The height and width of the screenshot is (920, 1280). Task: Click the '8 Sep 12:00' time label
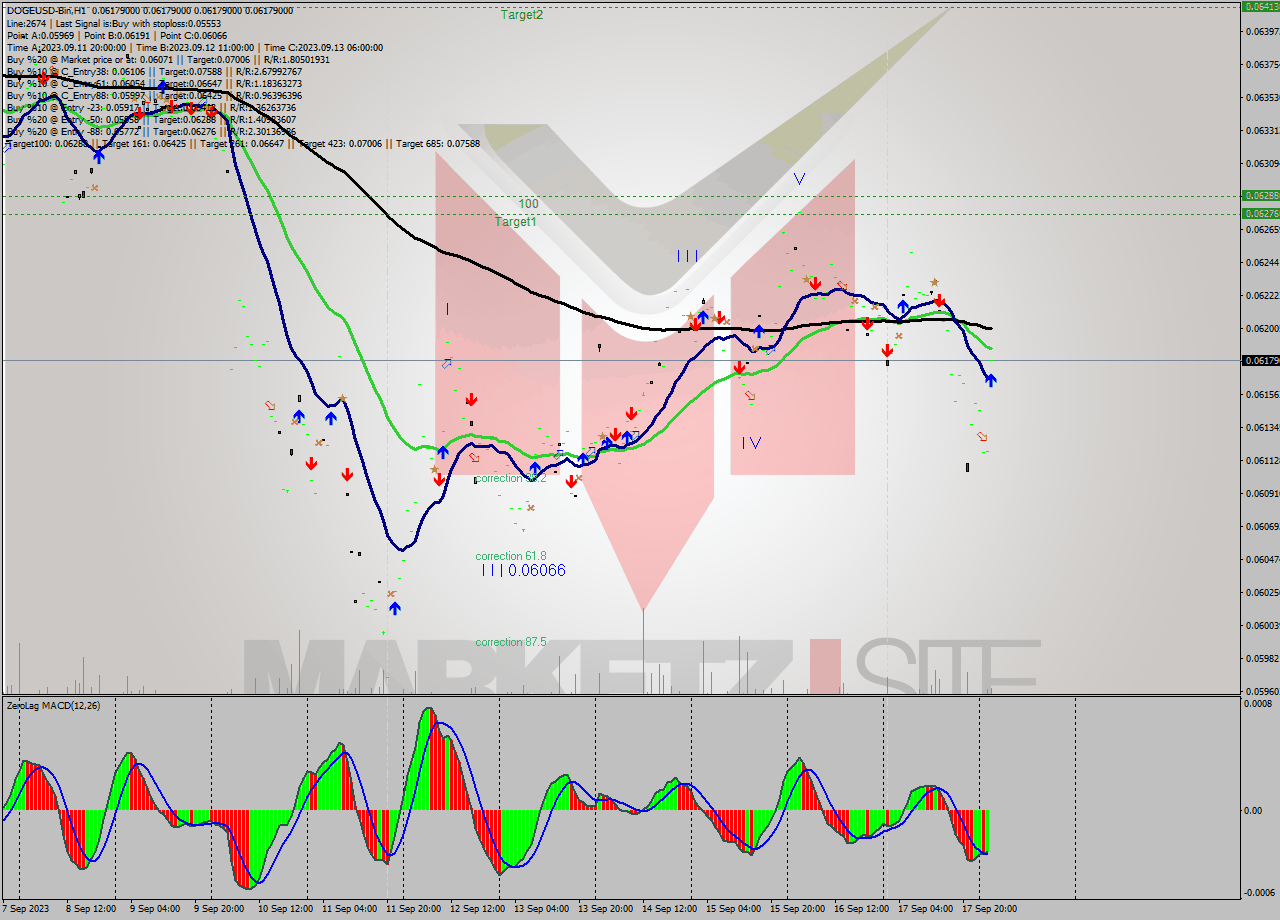tap(91, 909)
